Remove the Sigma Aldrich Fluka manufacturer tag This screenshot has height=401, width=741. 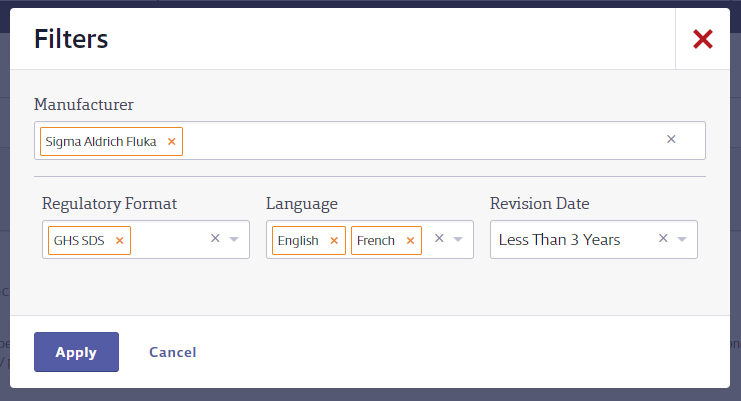coord(172,141)
